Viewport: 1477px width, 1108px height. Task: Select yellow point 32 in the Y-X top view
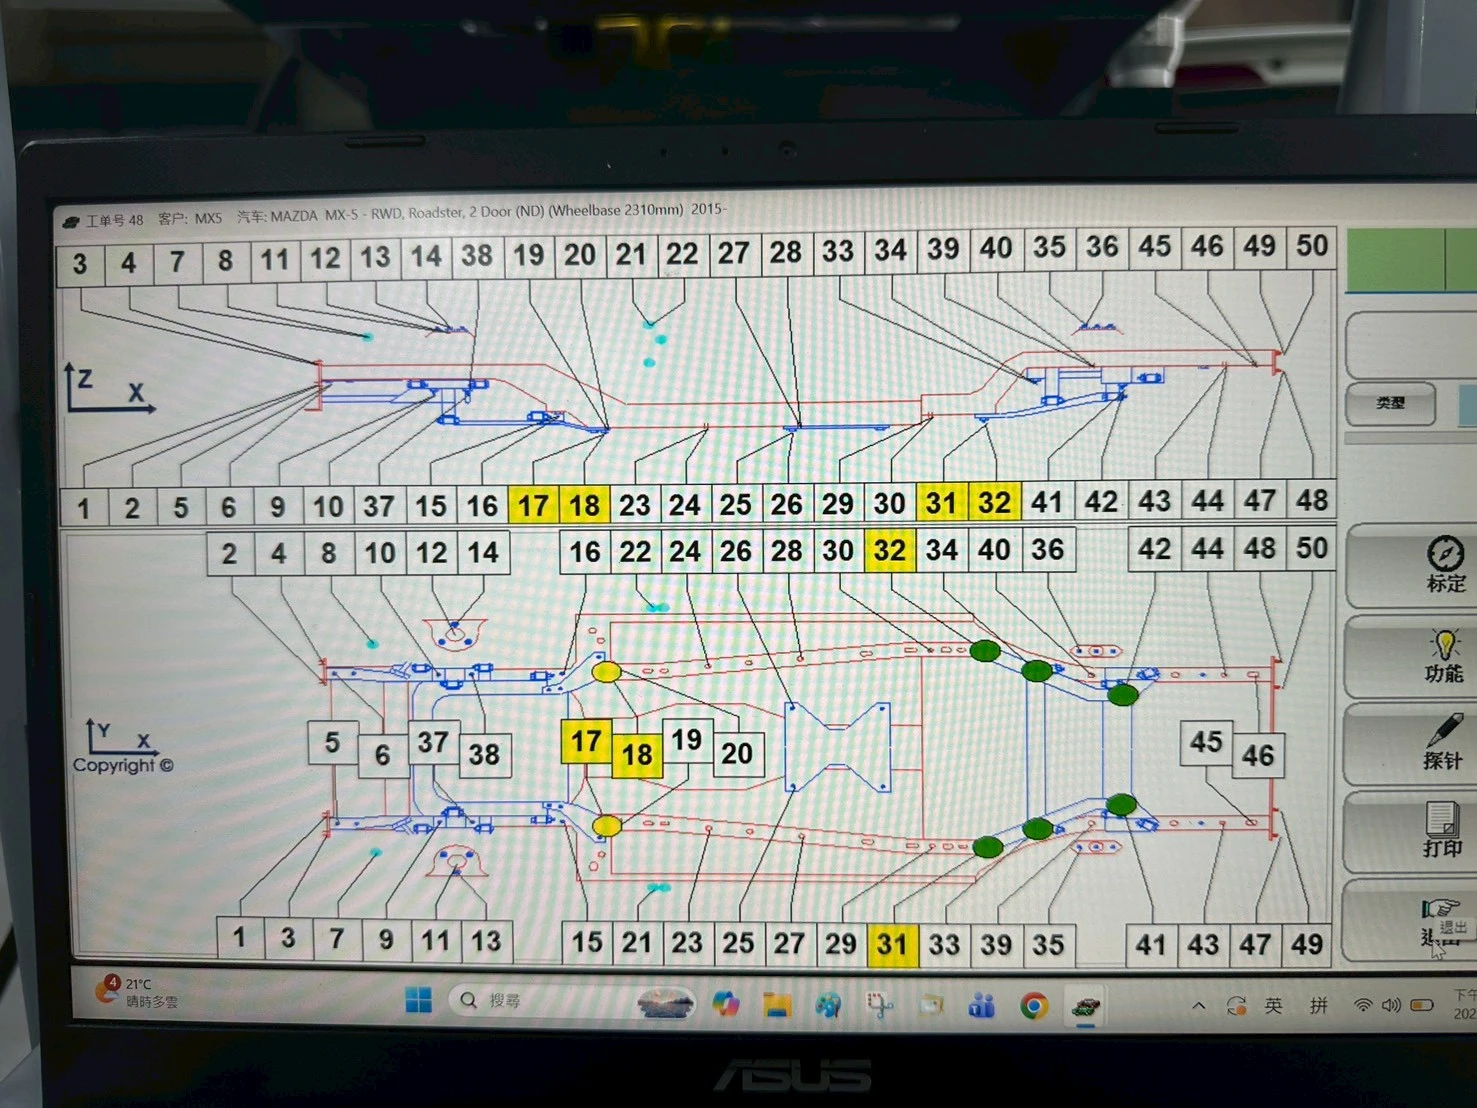pyautogui.click(x=890, y=550)
